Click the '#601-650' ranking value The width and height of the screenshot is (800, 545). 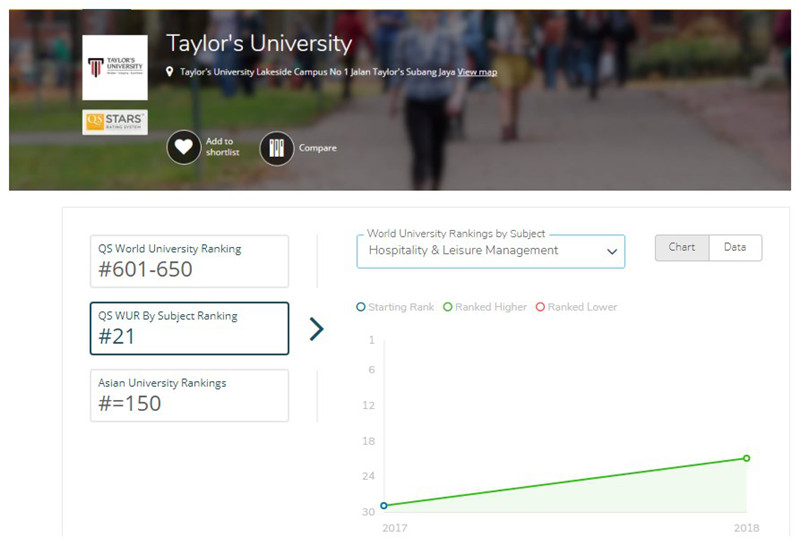(x=145, y=269)
